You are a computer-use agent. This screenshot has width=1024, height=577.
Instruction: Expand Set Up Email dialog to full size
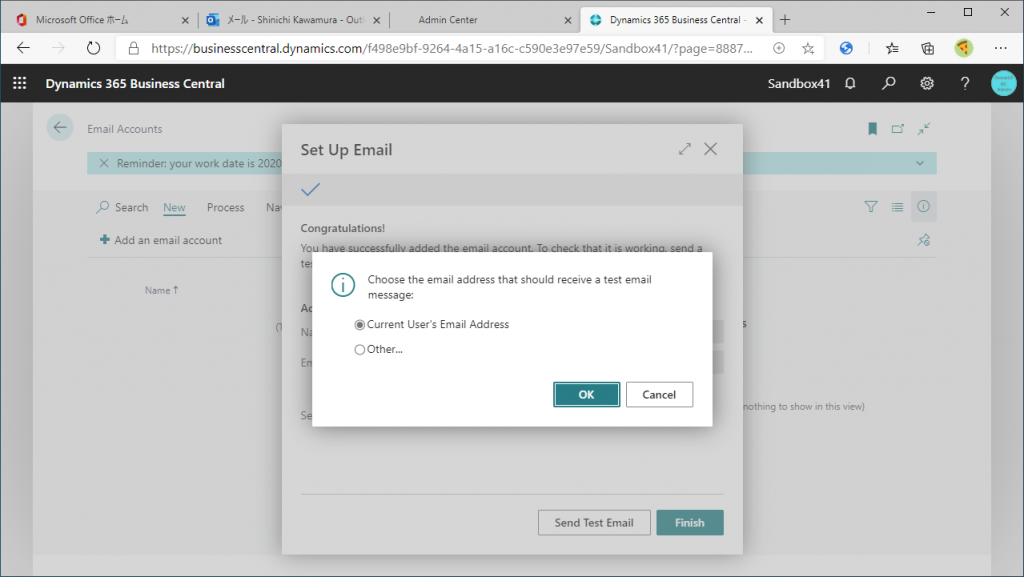pyautogui.click(x=684, y=149)
